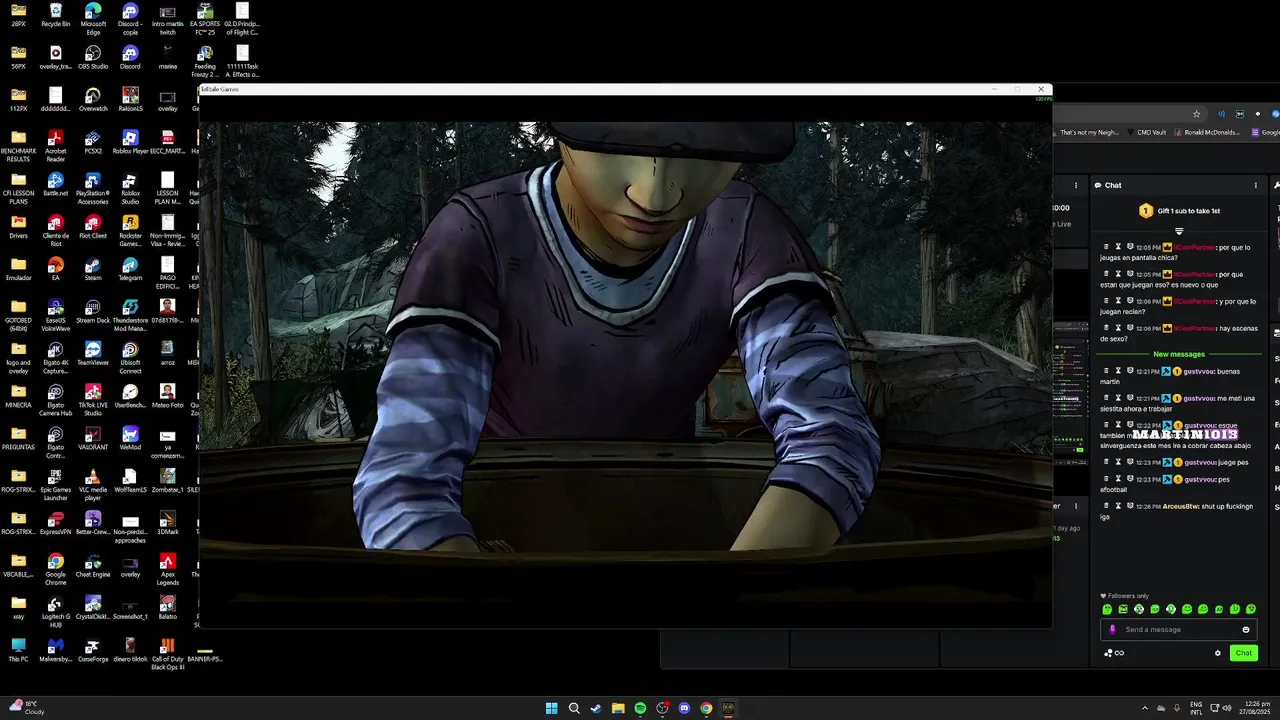Launch ExpressVPN desktop shortcut
The image size is (1280, 720).
click(x=55, y=523)
